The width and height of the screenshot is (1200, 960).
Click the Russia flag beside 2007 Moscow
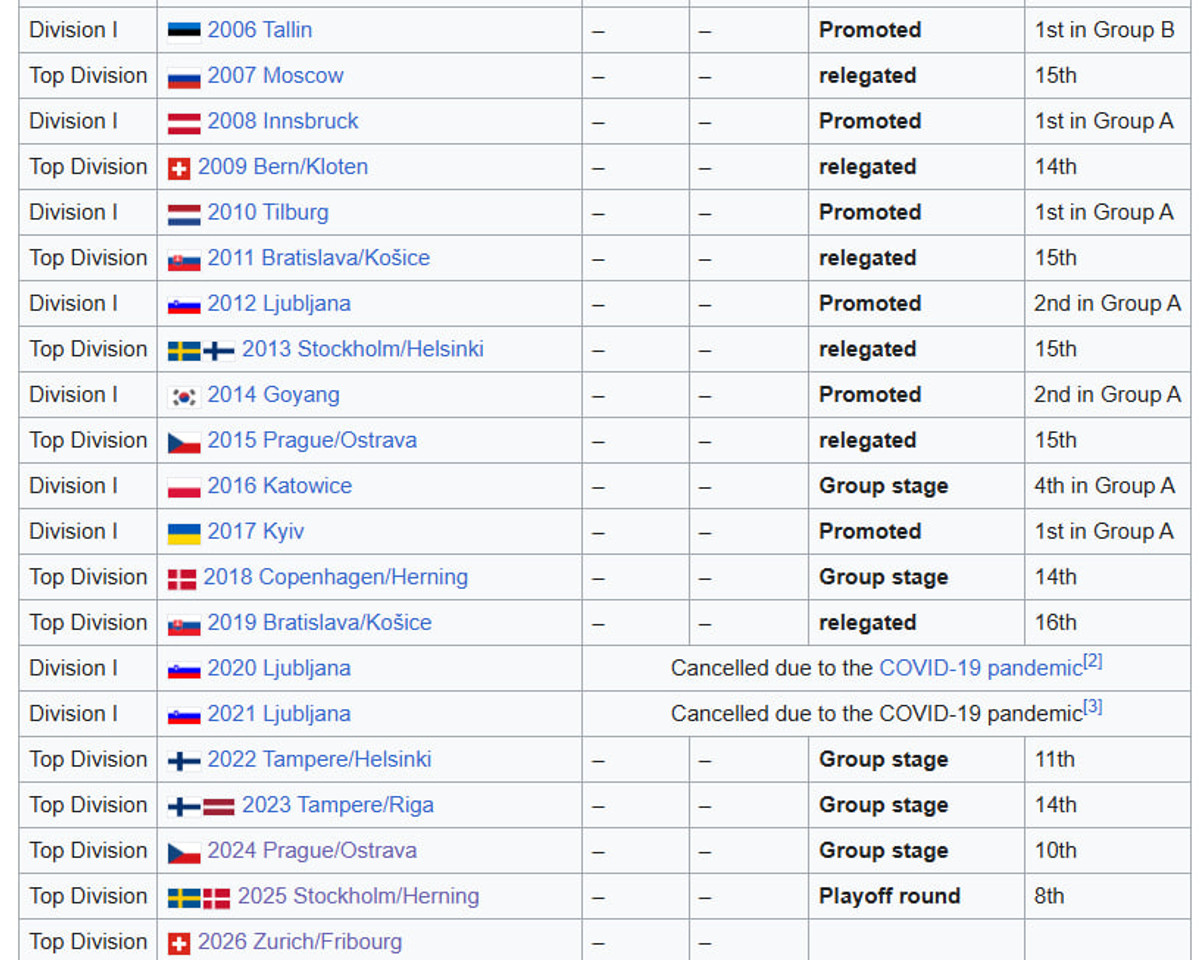click(x=184, y=77)
